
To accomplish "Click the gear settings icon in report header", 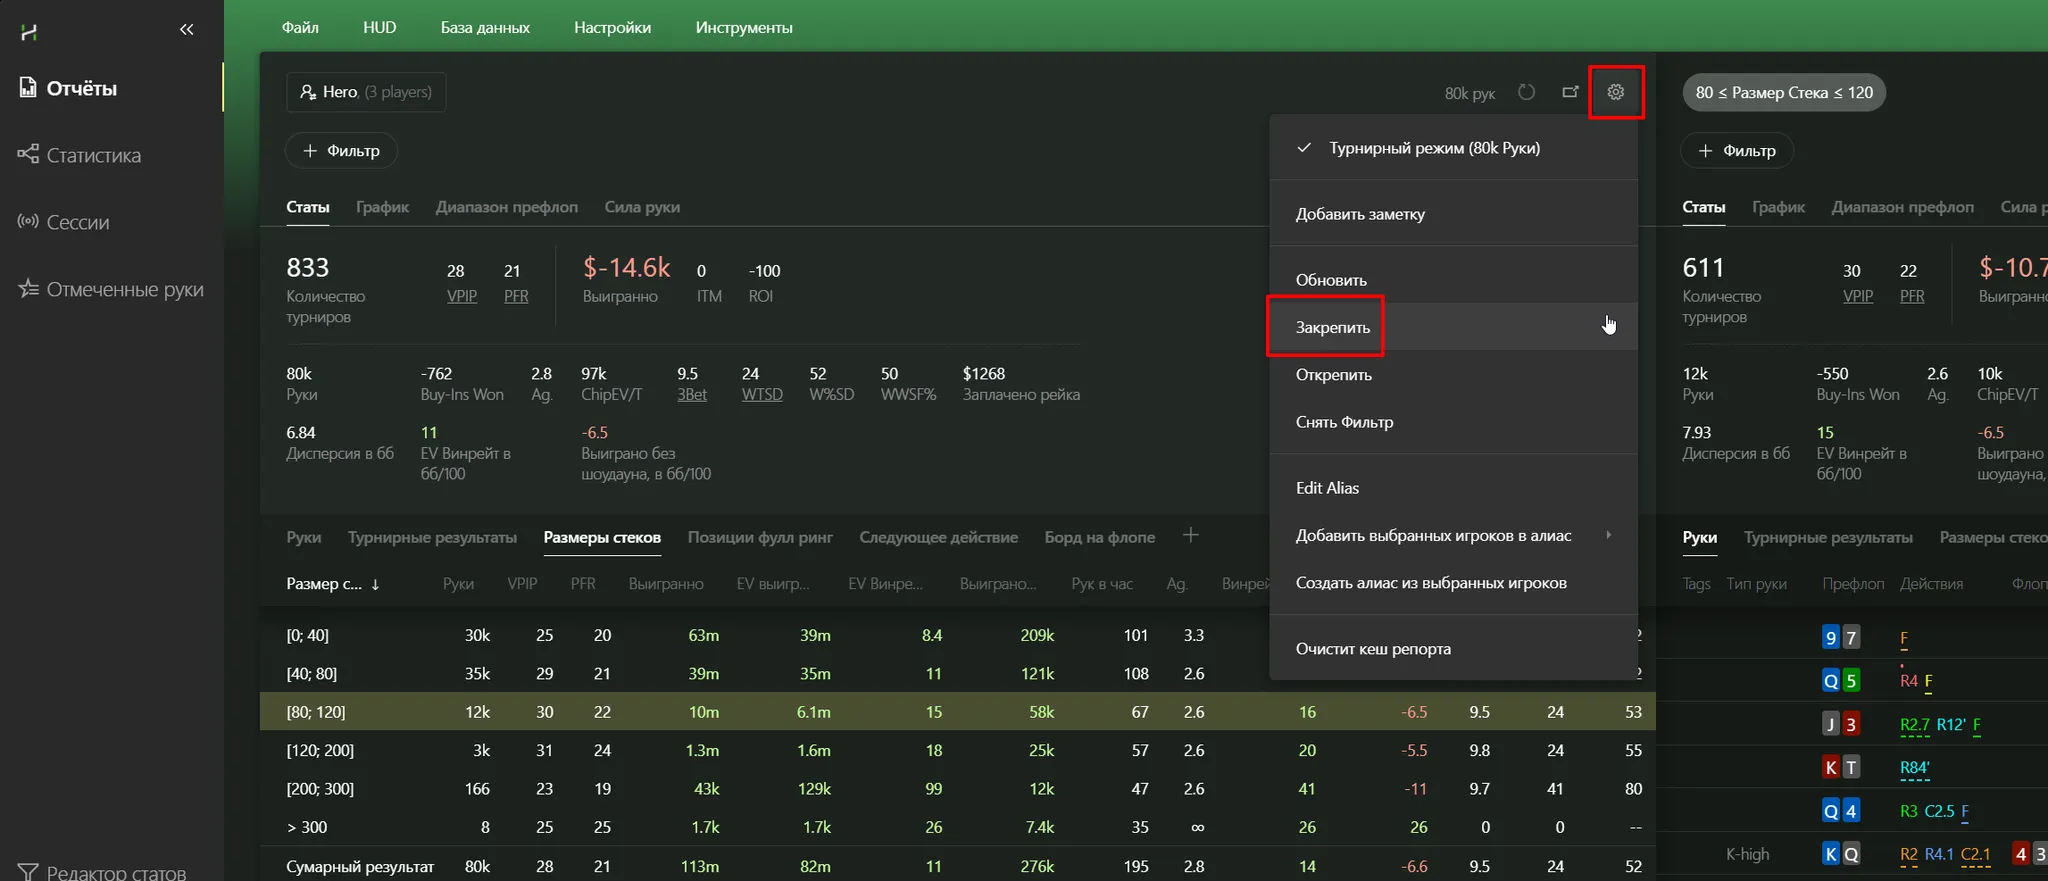I will (x=1615, y=92).
